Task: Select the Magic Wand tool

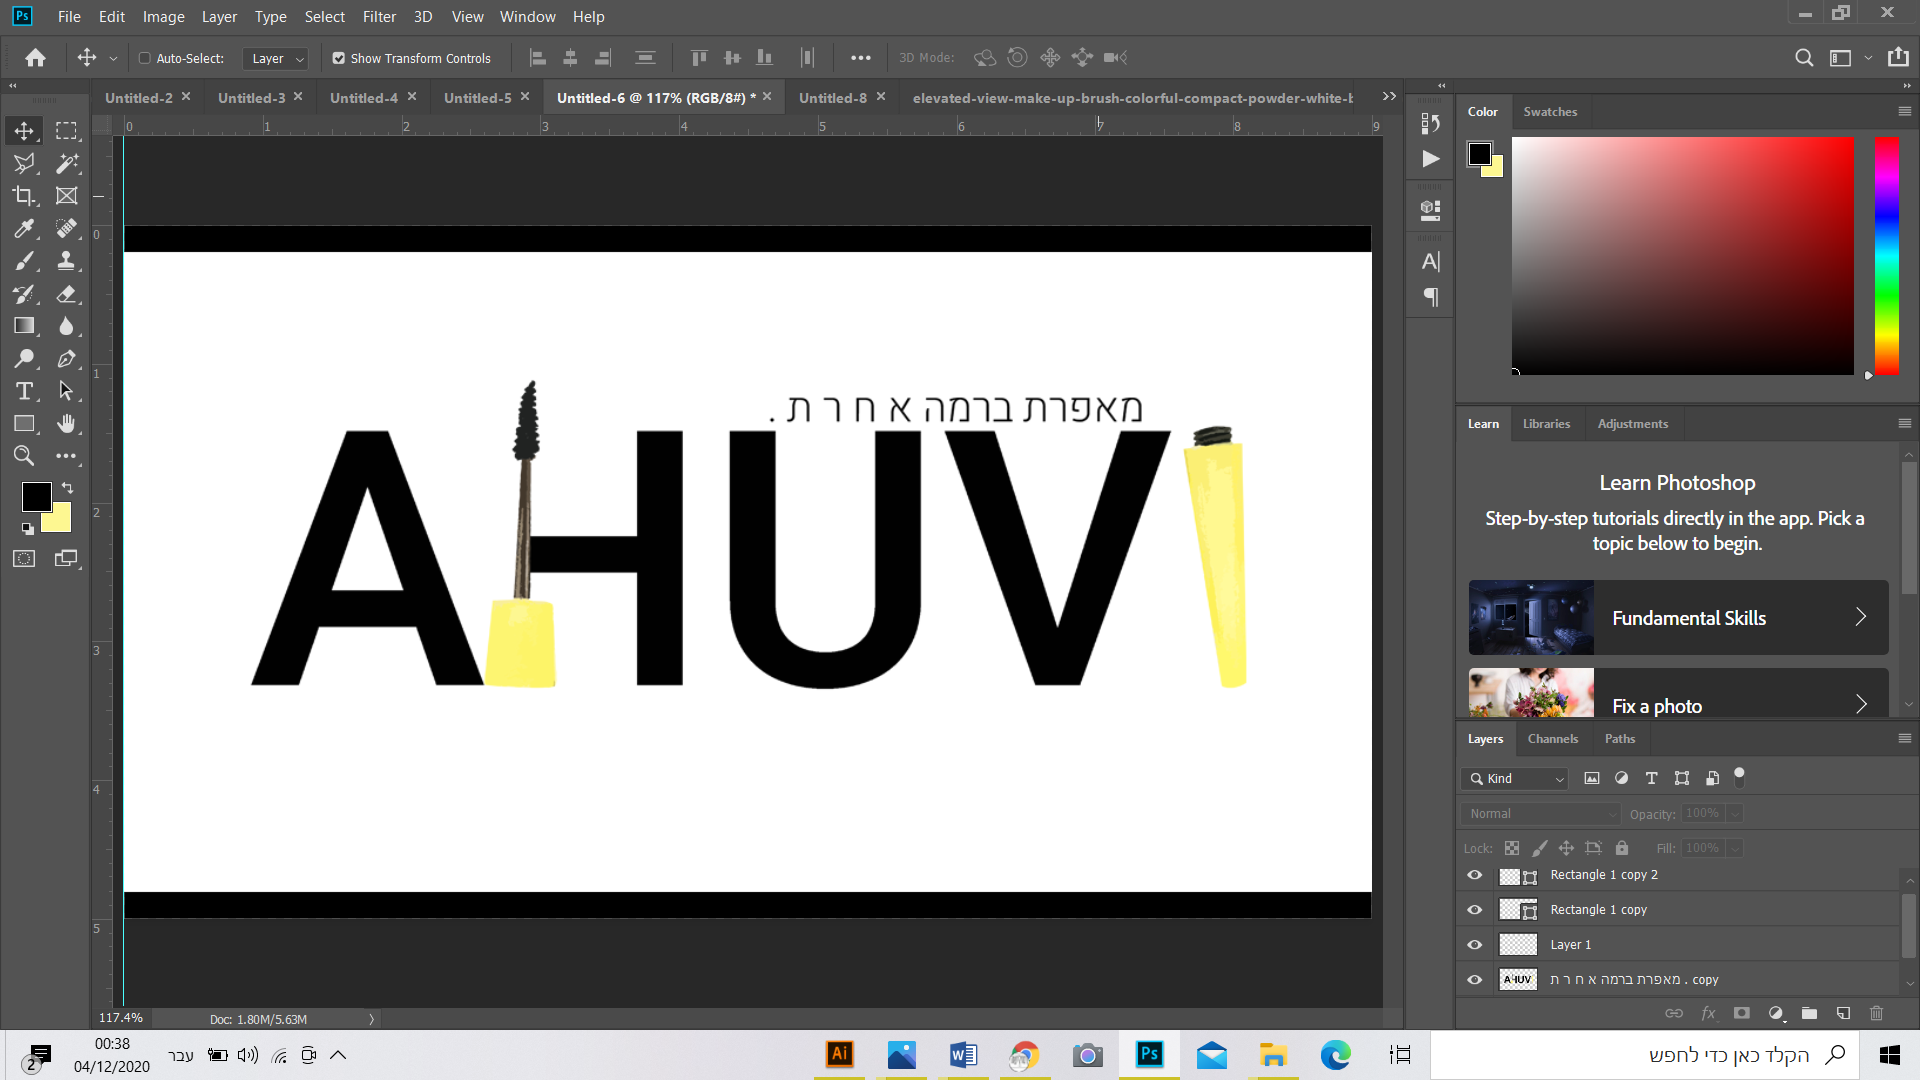Action: (x=67, y=163)
